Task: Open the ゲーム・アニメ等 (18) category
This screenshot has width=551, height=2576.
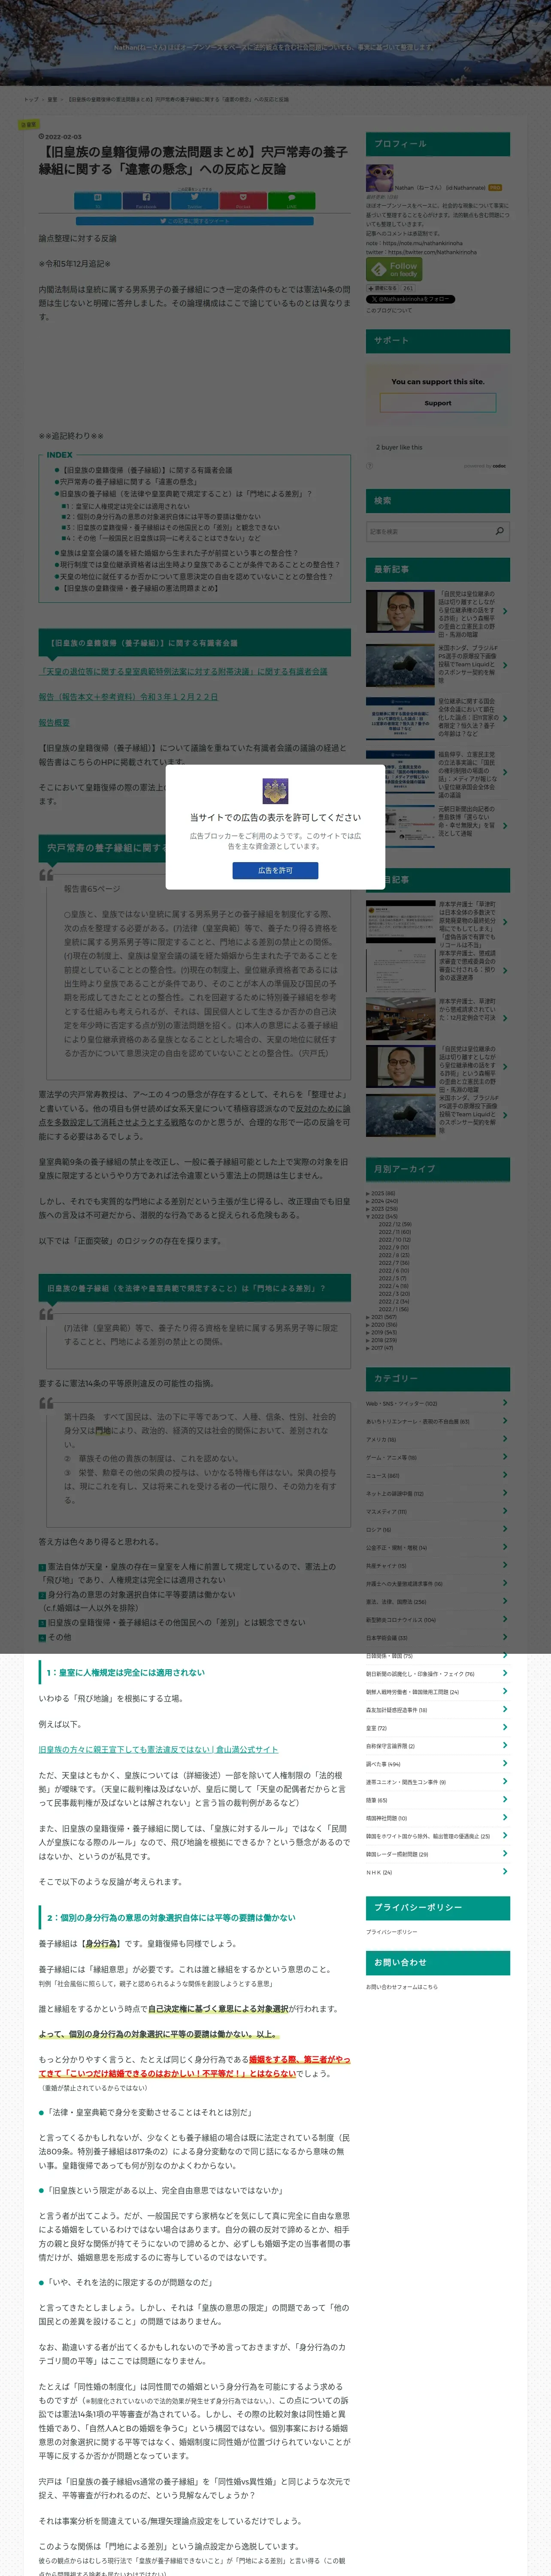Action: pyautogui.click(x=391, y=1457)
